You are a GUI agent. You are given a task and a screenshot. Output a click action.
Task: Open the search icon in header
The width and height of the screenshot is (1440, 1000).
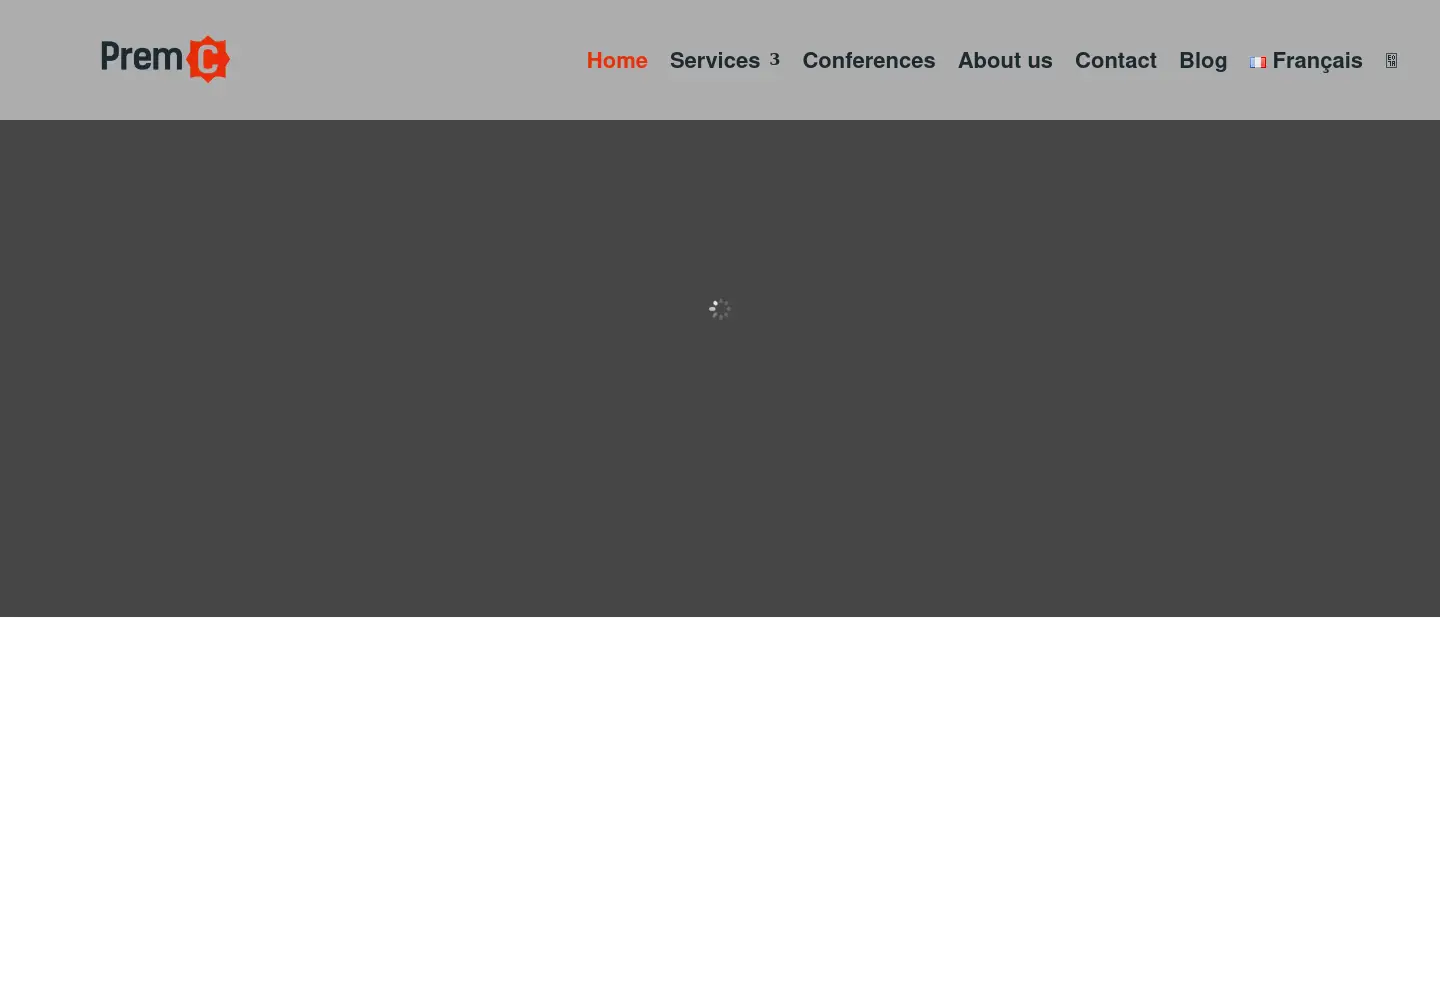click(x=1391, y=61)
